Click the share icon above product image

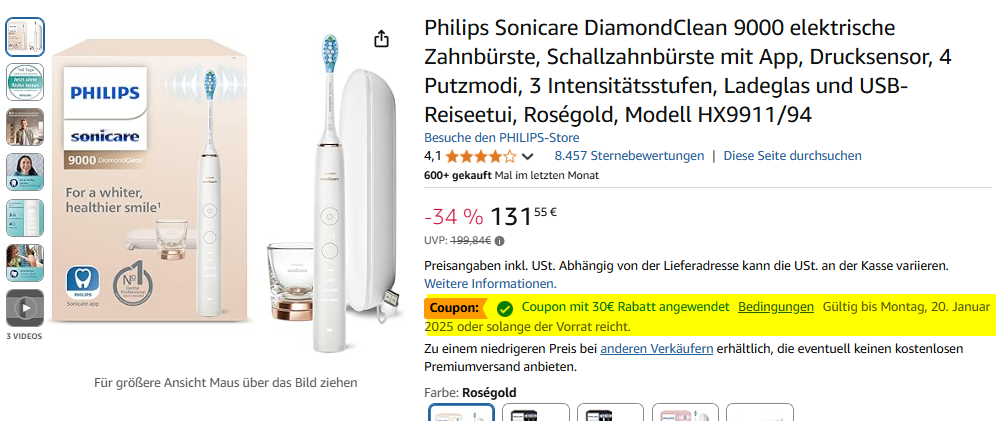coord(381,39)
